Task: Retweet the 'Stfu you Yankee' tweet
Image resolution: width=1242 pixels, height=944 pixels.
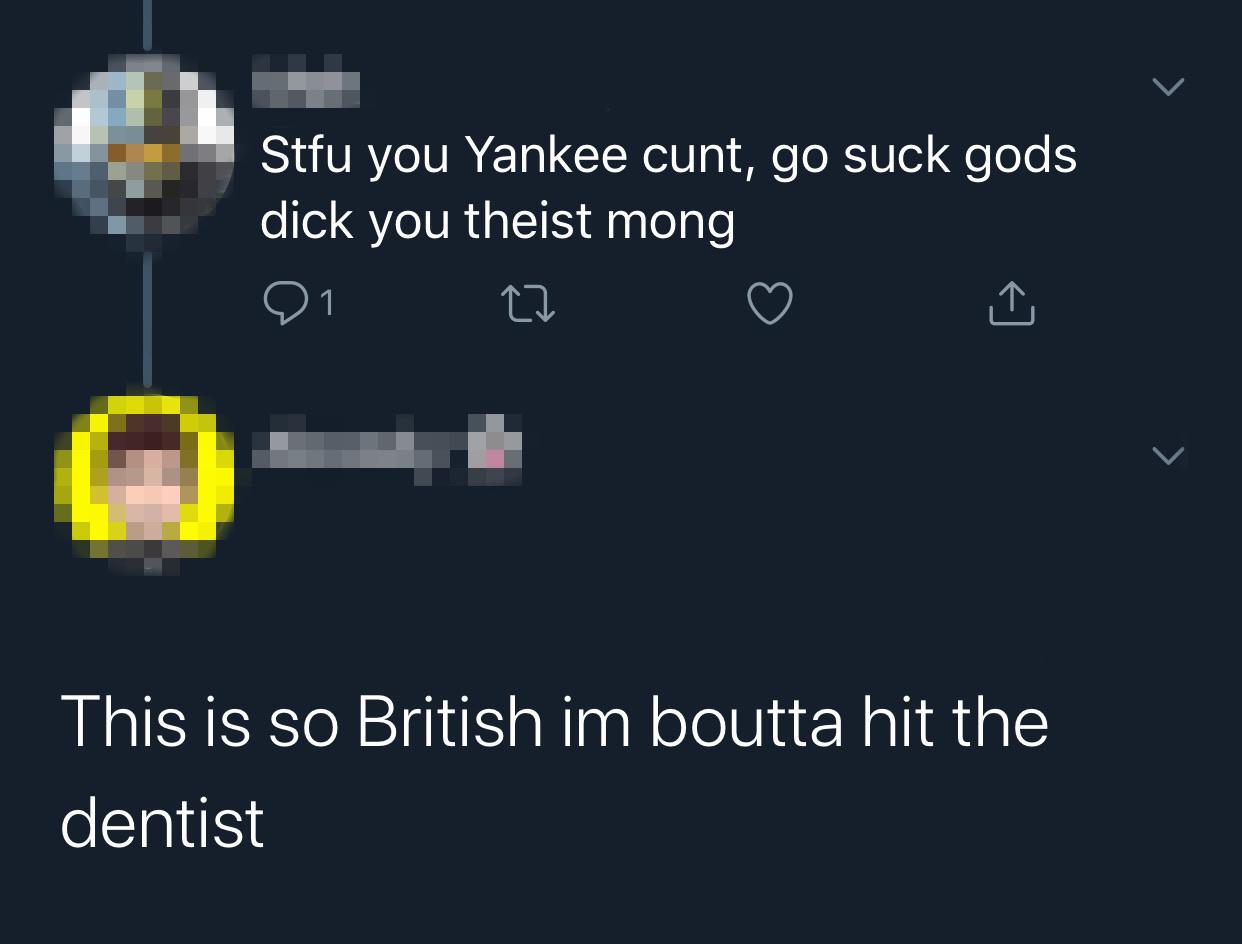Action: [529, 304]
